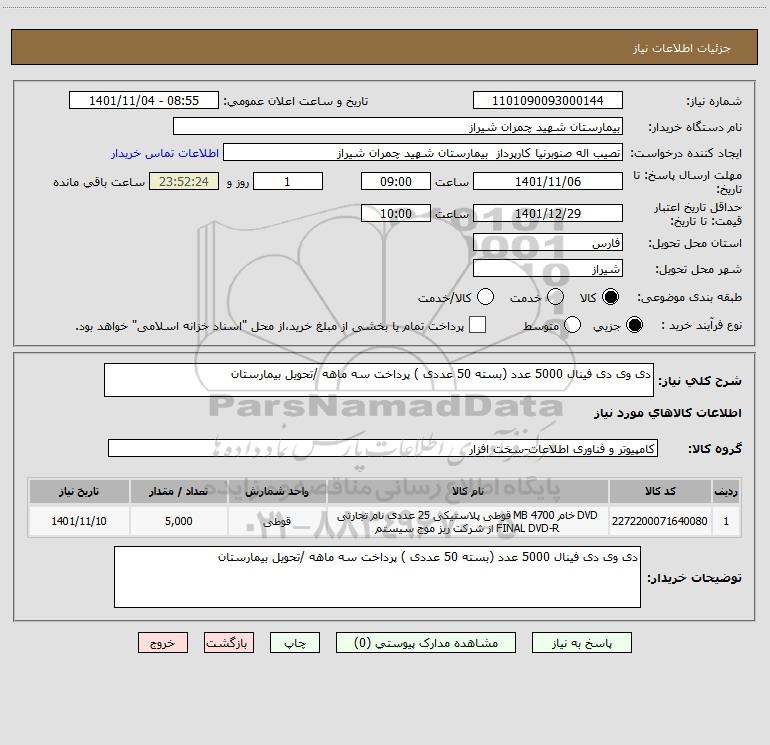Click the announcement date field 1401/11/04 - 08:55
770x745 pixels.
click(144, 101)
